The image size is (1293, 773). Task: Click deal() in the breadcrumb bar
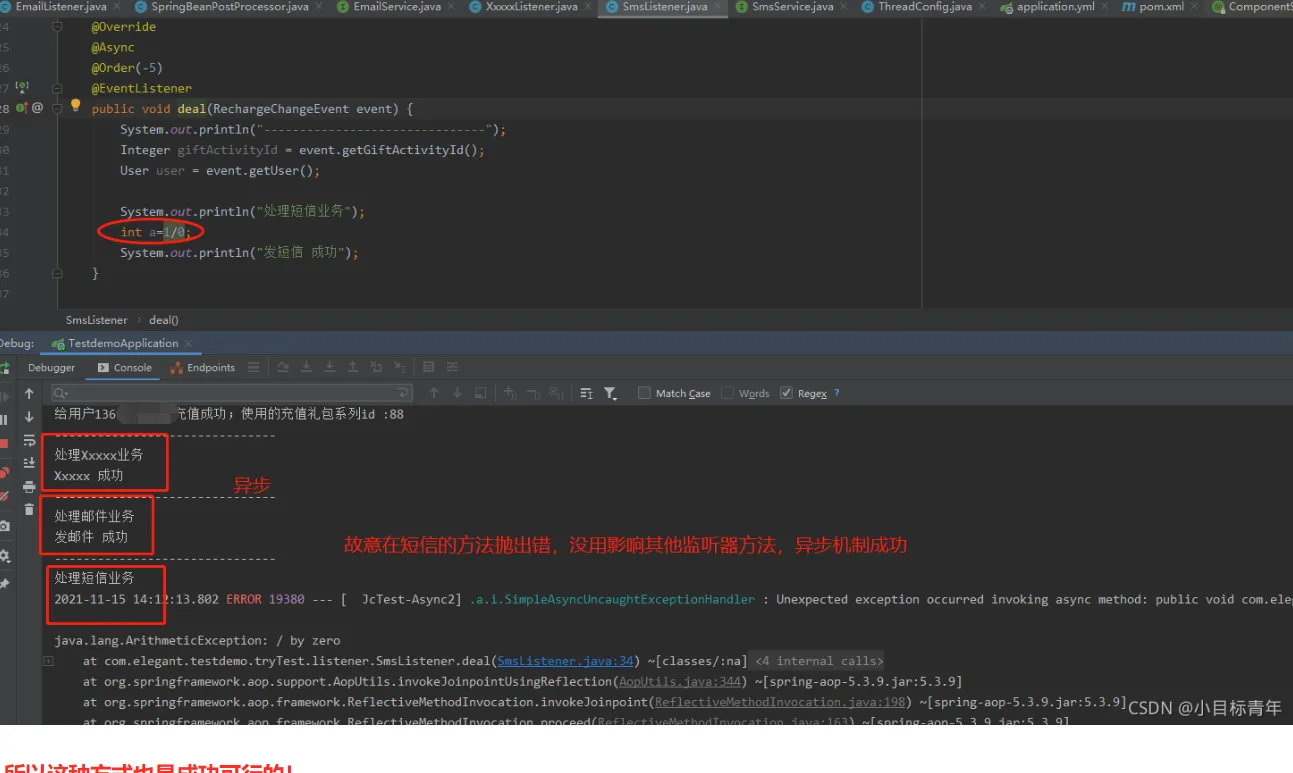[x=163, y=320]
